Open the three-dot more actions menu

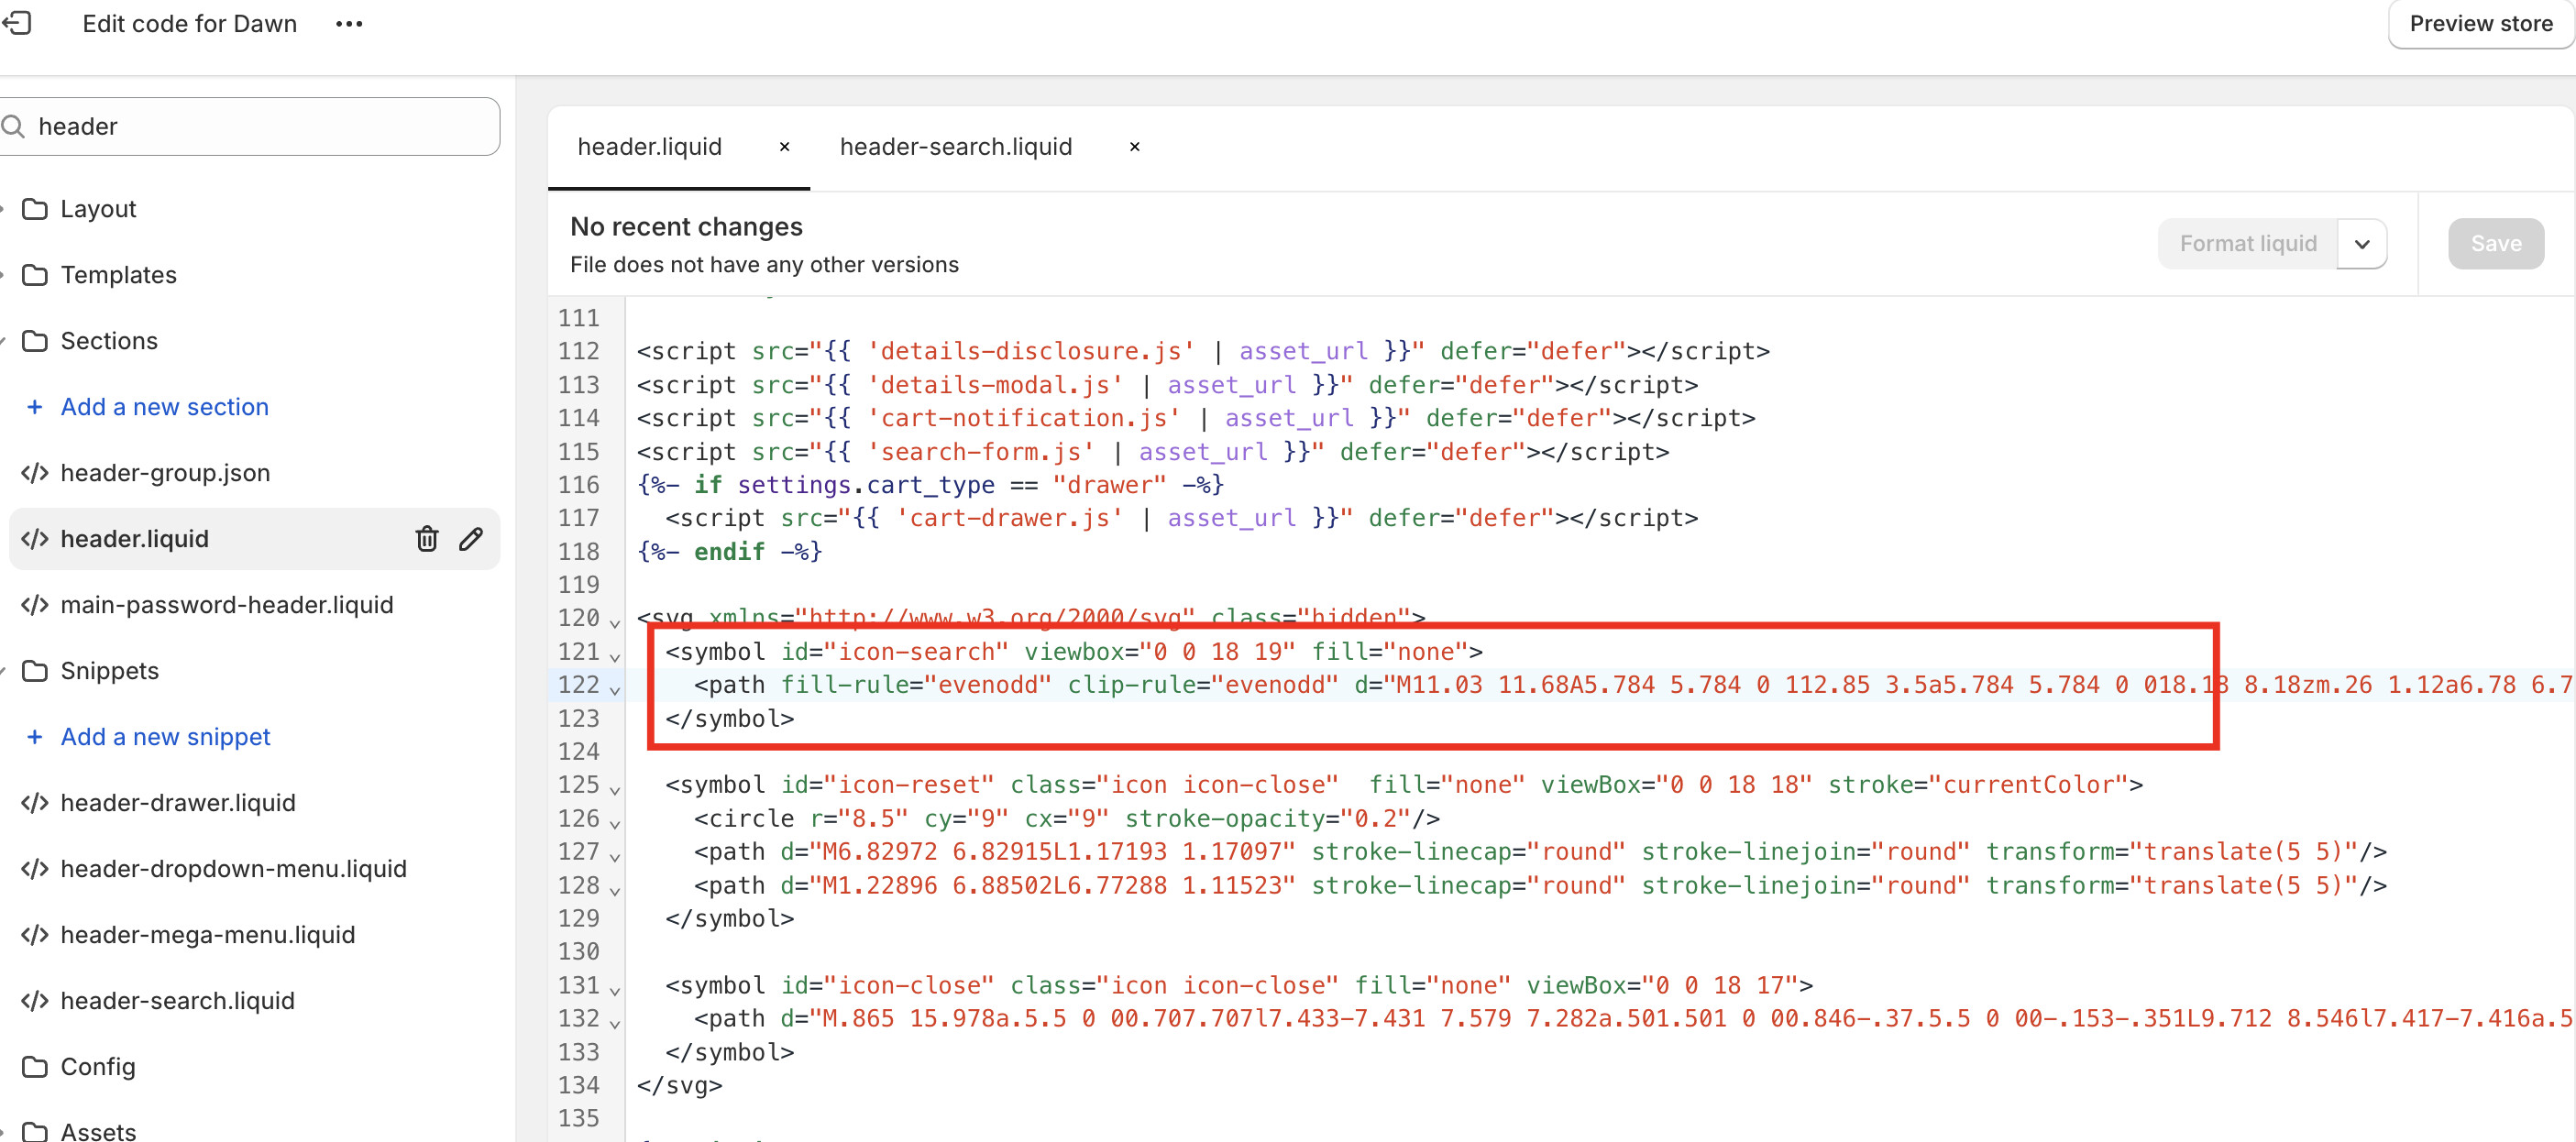[349, 23]
